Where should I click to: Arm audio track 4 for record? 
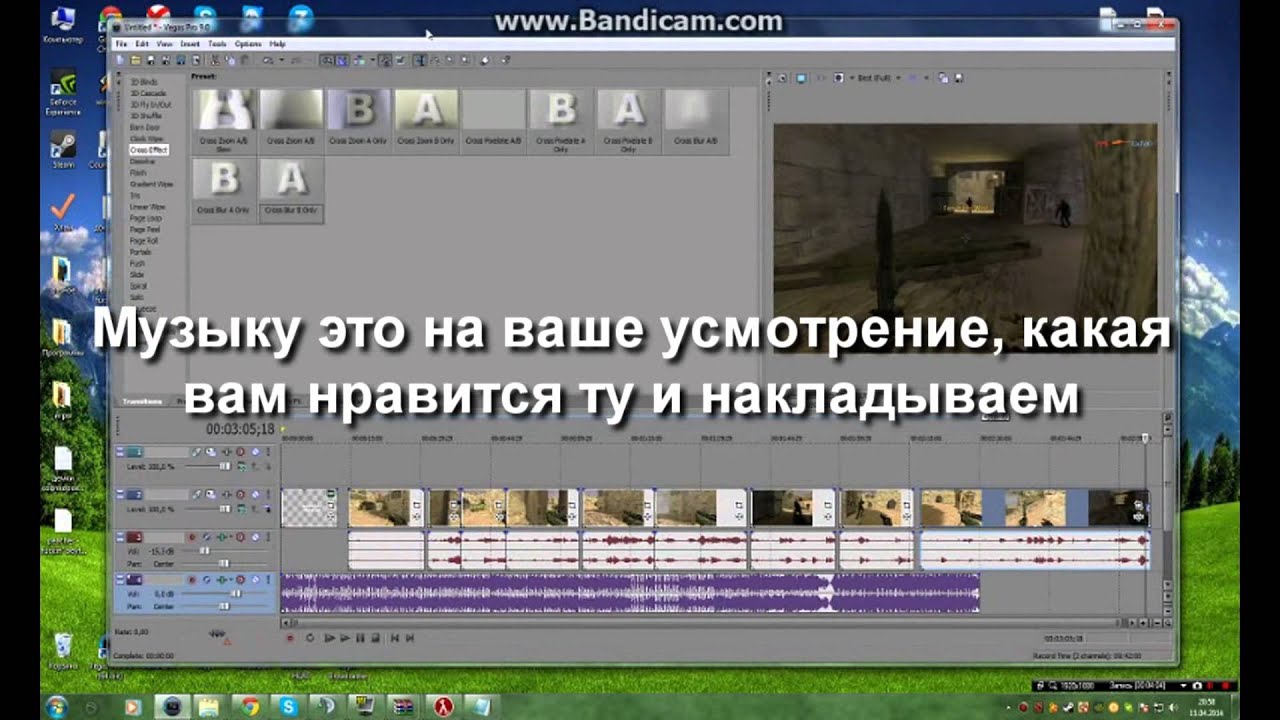pyautogui.click(x=192, y=580)
